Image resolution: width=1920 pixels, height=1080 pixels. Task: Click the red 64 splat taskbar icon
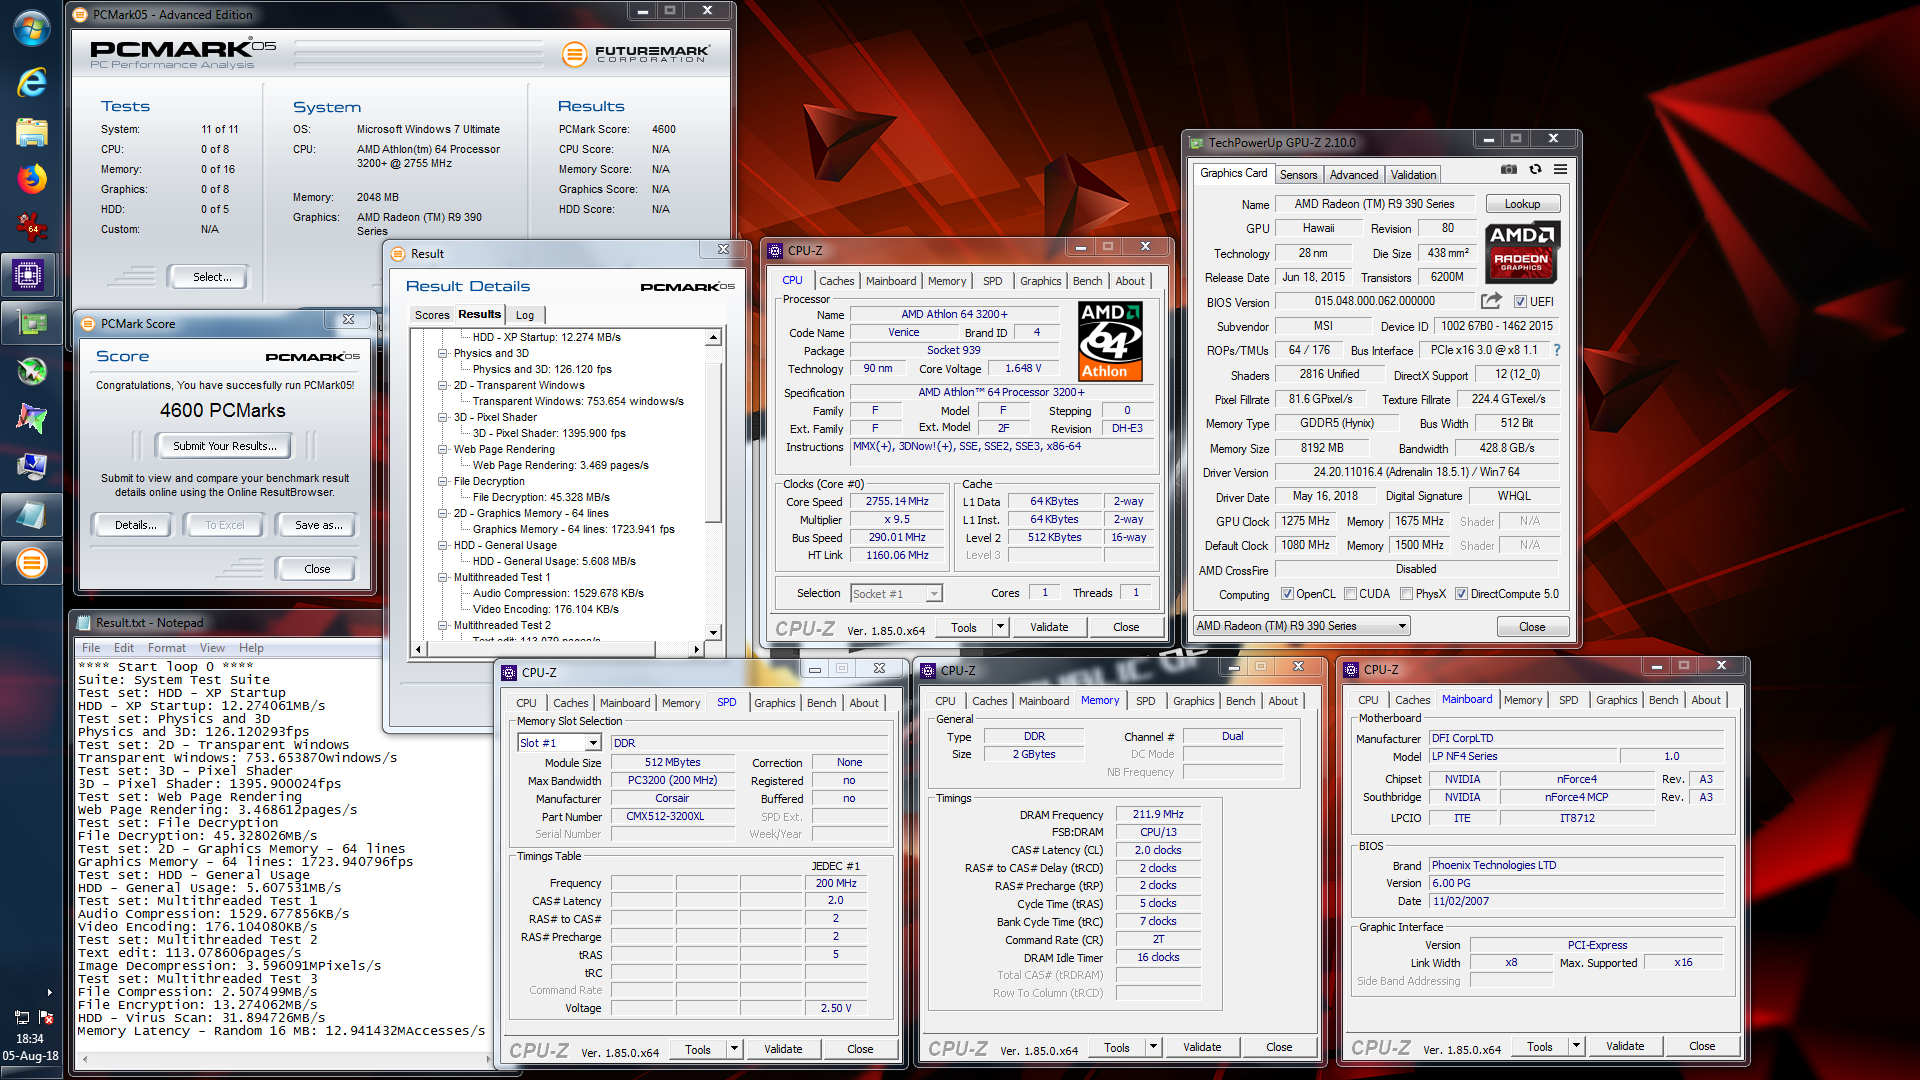[32, 227]
